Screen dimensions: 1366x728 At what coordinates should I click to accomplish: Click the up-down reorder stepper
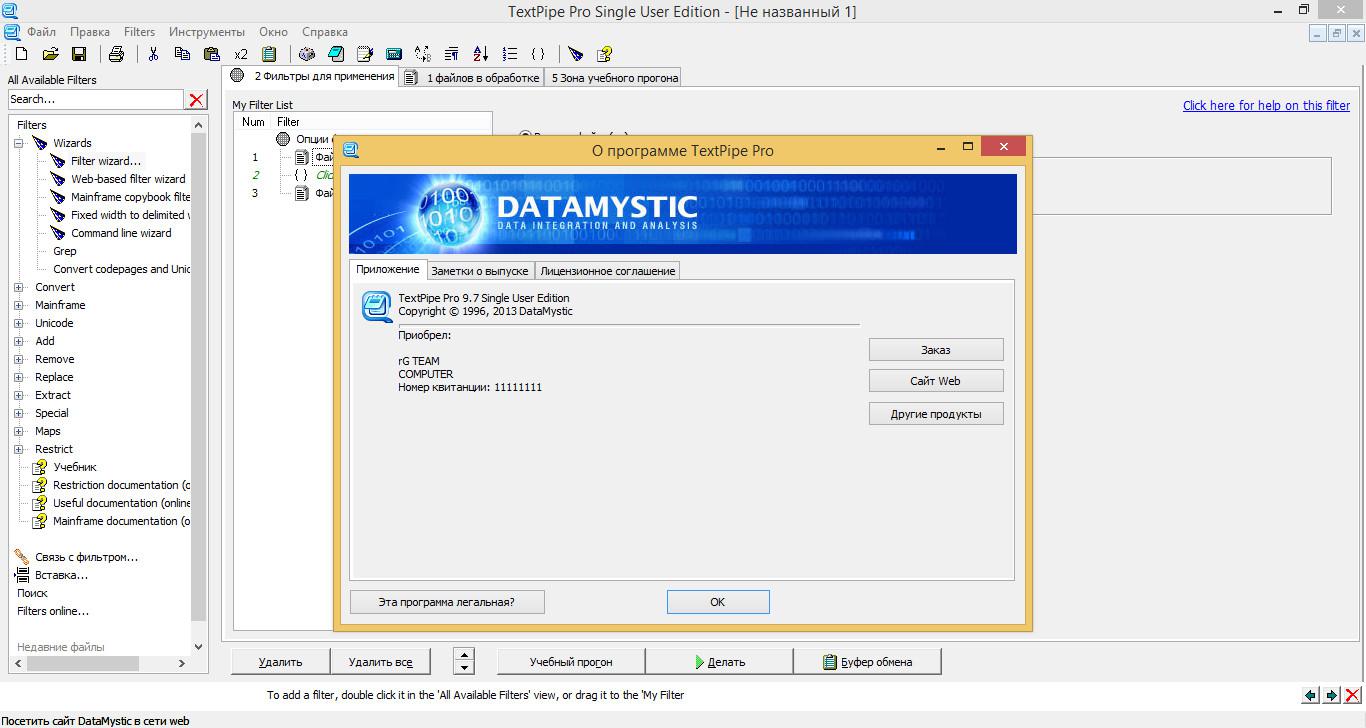[463, 662]
